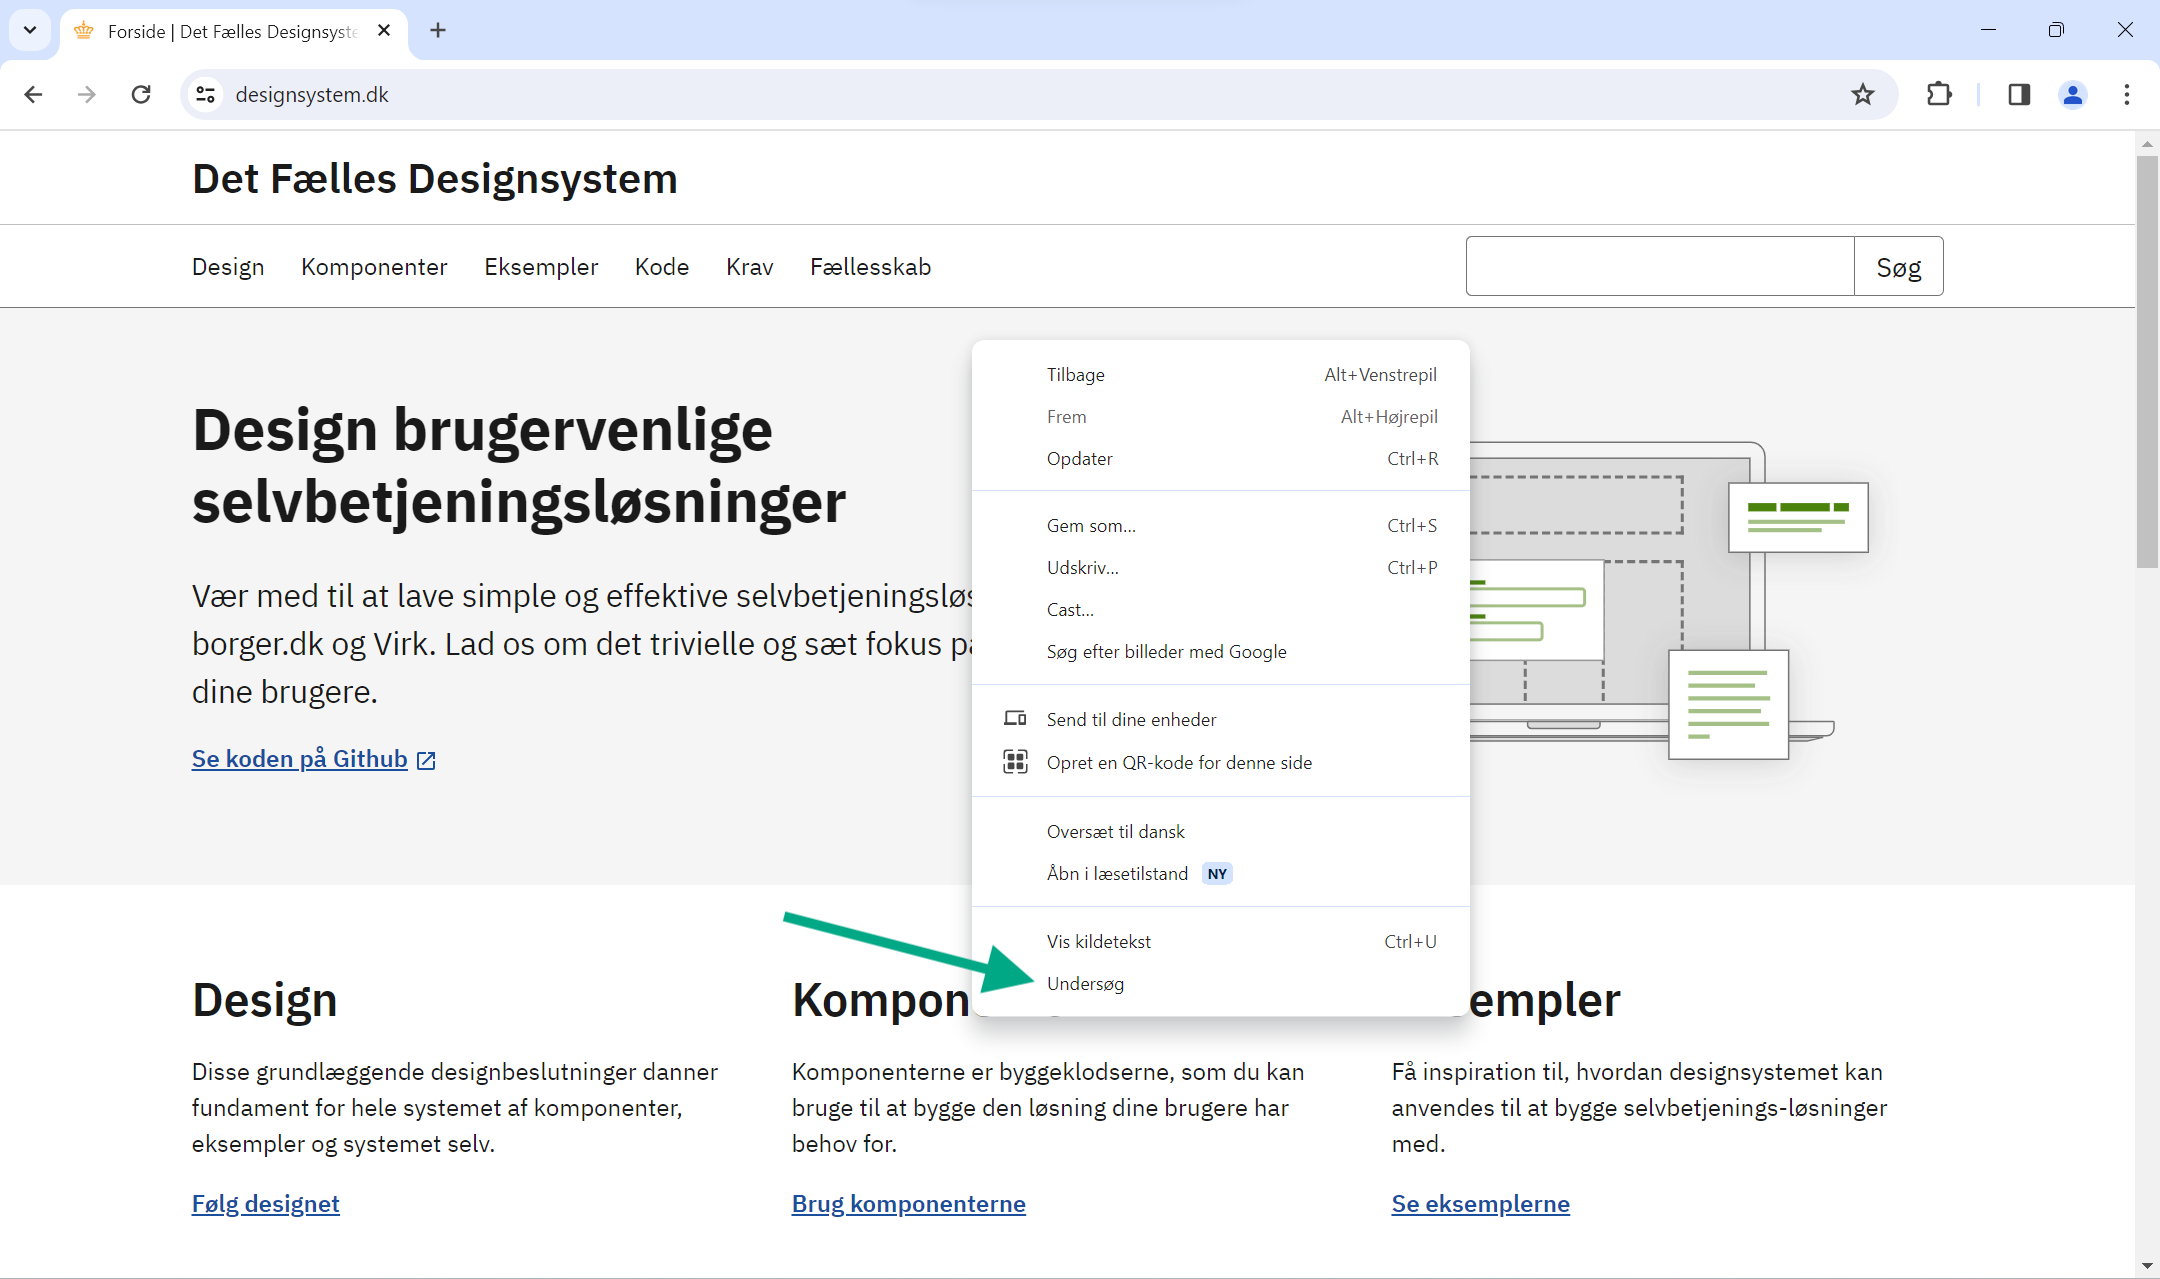2160x1279 pixels.
Task: Reload the page with refresh icon
Action: [x=141, y=94]
